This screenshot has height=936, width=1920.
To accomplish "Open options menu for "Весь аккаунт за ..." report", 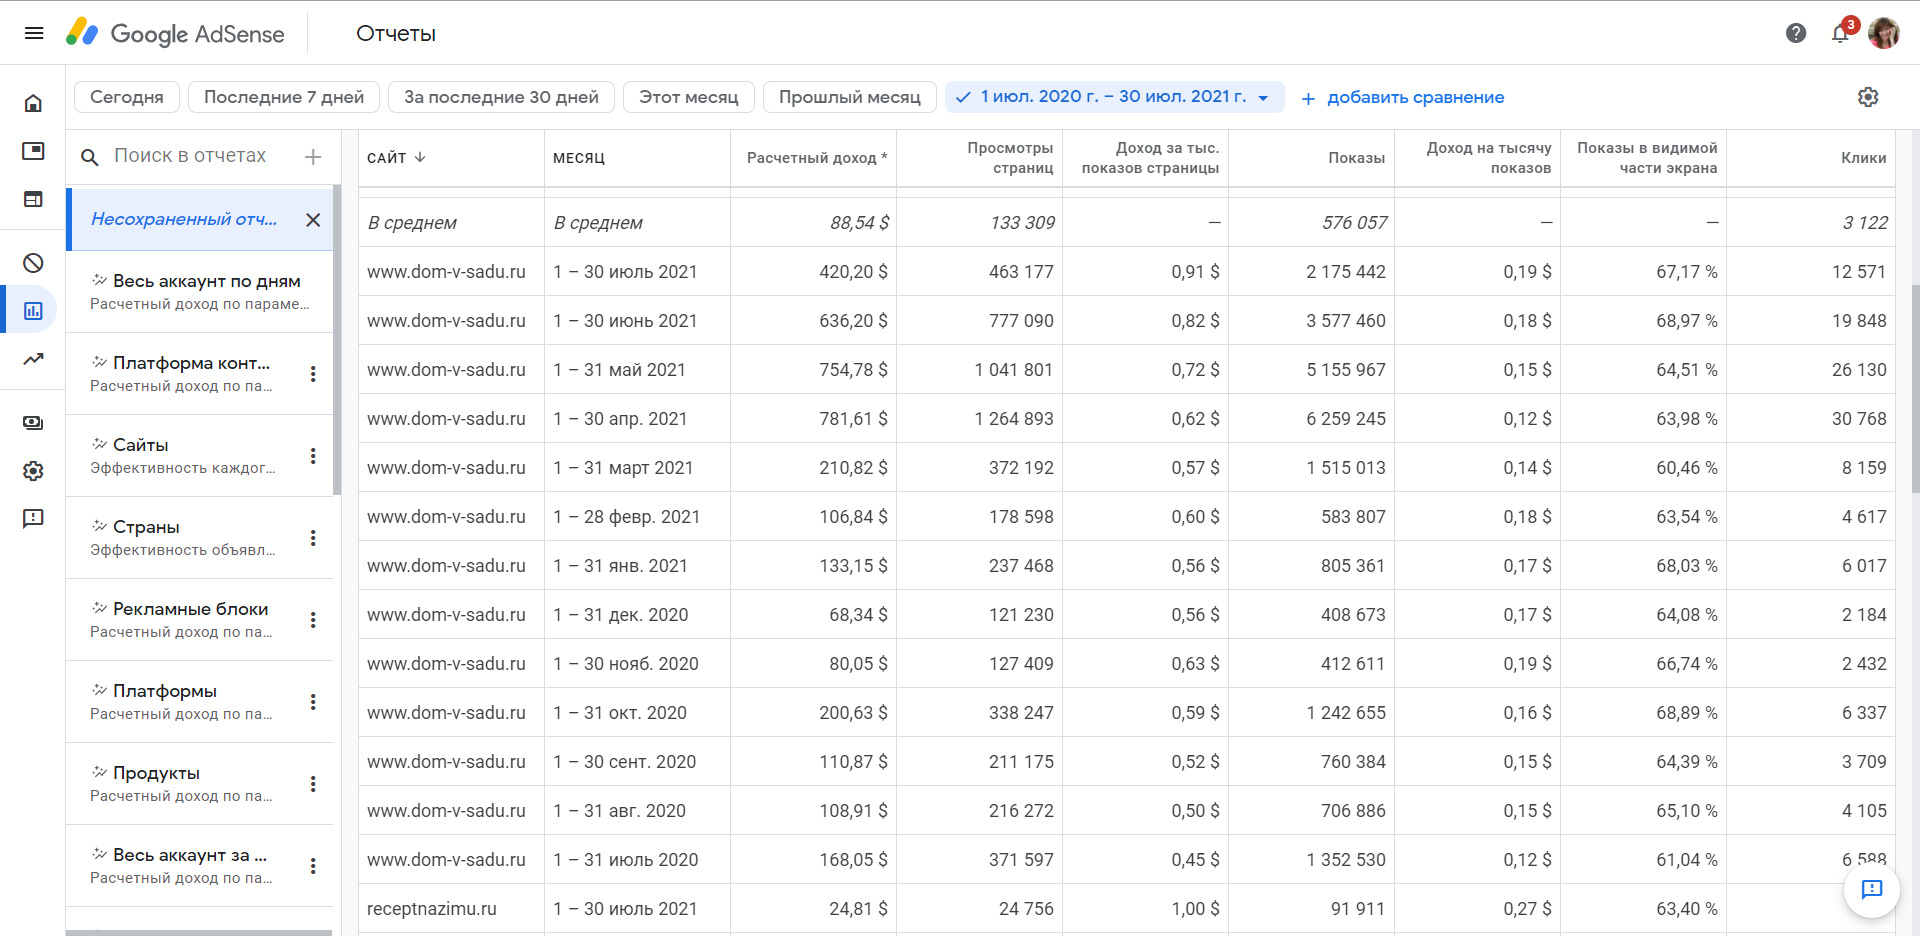I will (313, 866).
